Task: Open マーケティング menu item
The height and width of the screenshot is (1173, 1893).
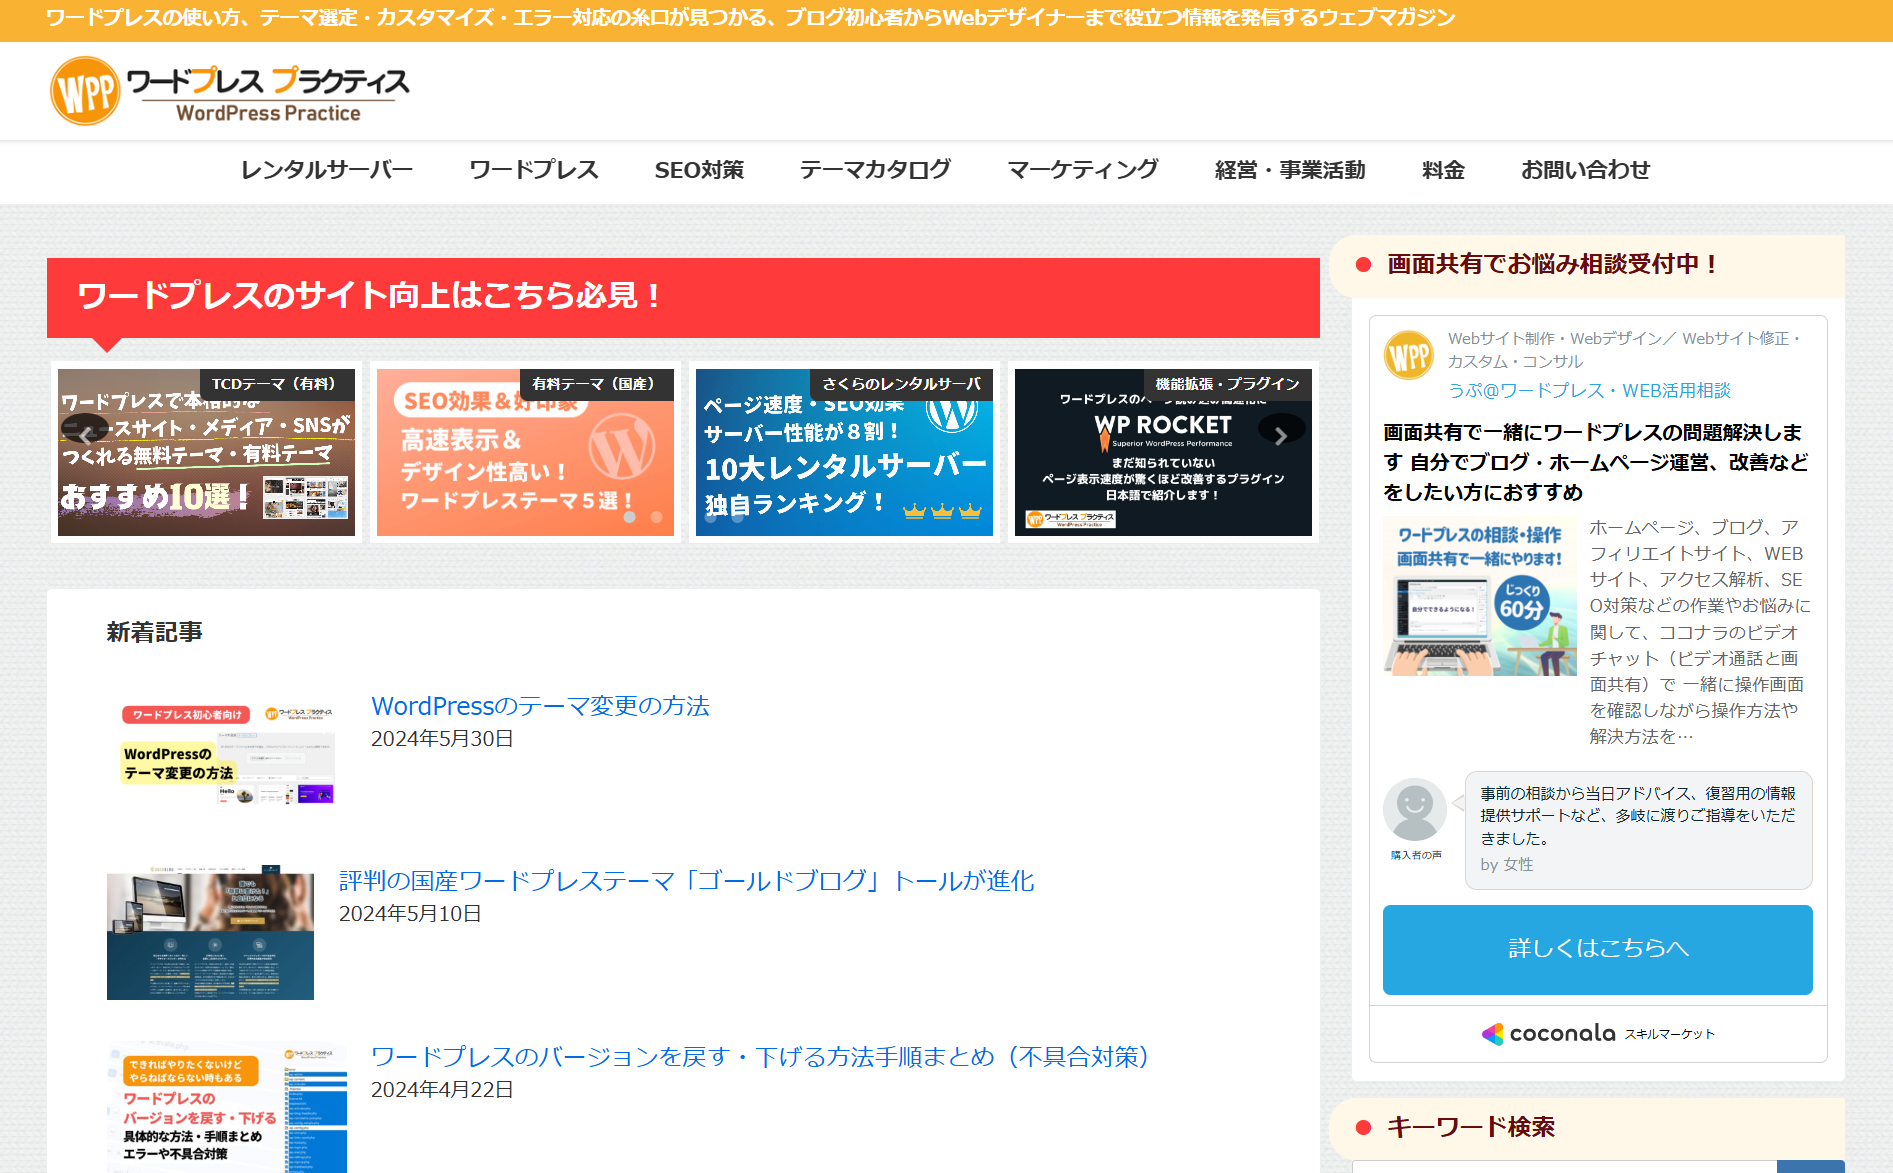Action: pos(1083,170)
